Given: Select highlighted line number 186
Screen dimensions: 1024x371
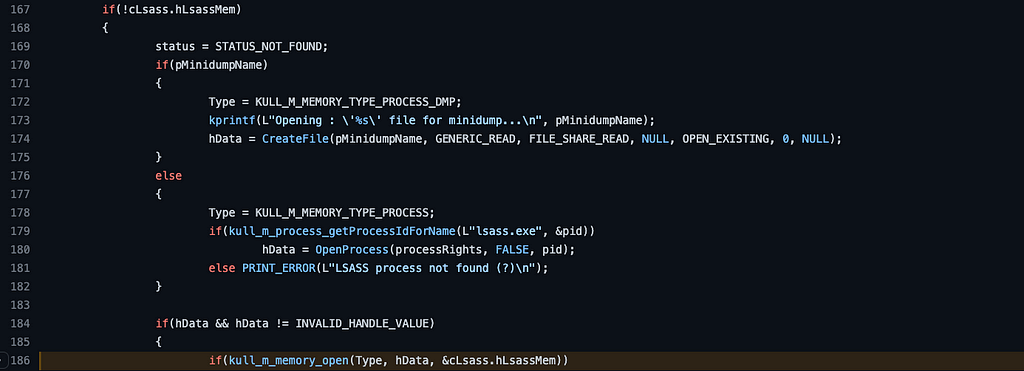Looking at the screenshot, I should coord(21,361).
